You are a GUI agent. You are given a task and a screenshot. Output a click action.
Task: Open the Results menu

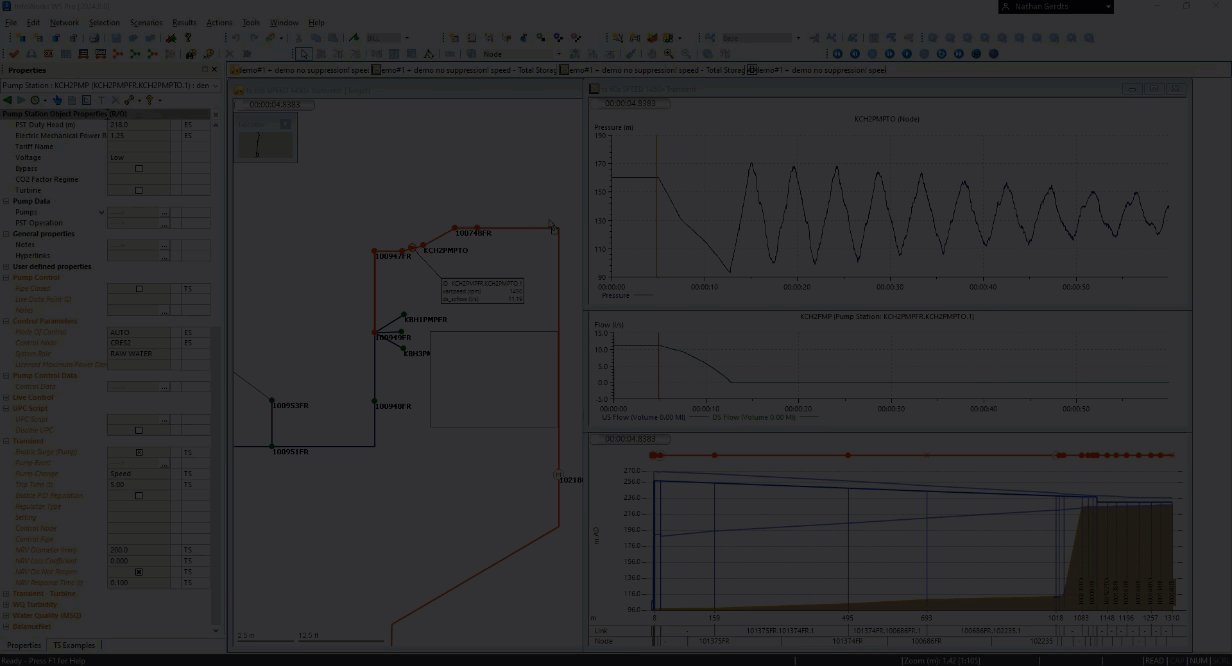184,22
